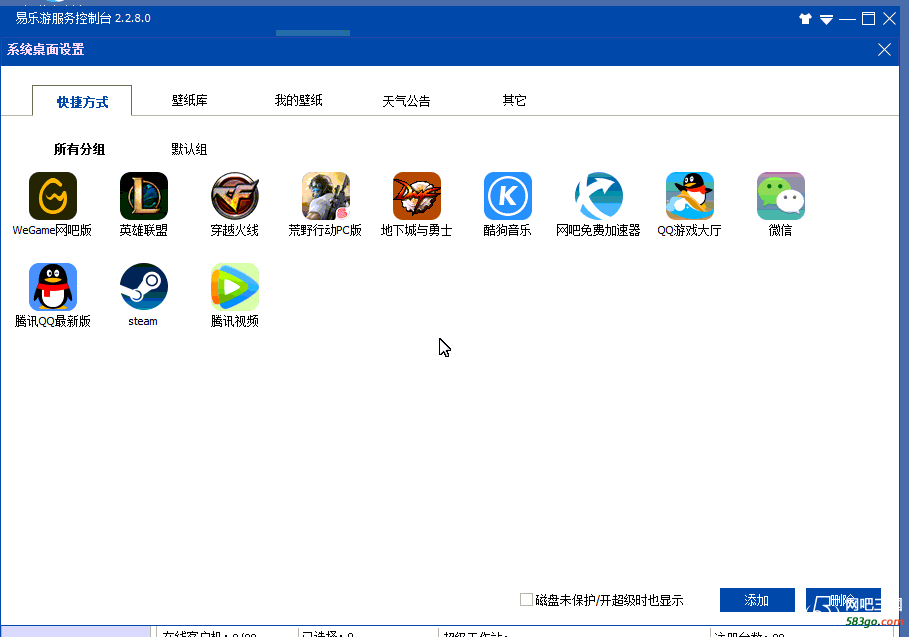Select the 腾讯QQ最新版 penguin icon
Screen dimensions: 909x637
tap(53, 287)
